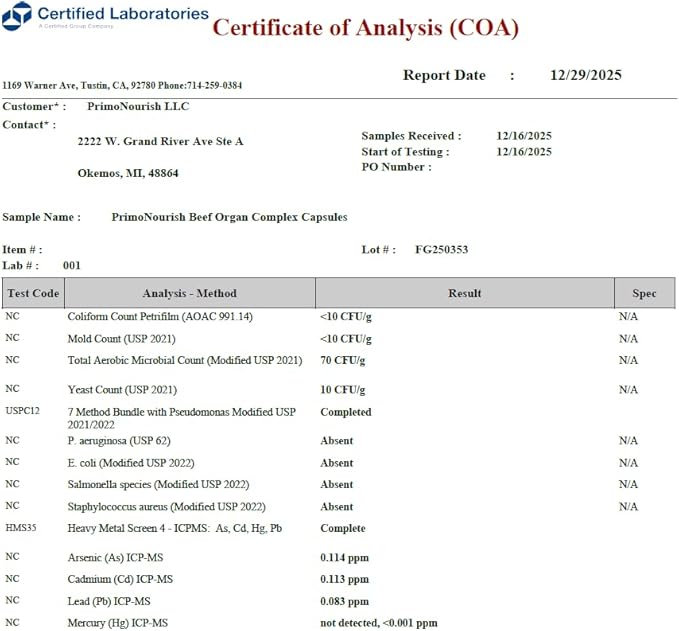Click the Salmonella species method row
This screenshot has width=679, height=631.
pyautogui.click(x=158, y=485)
